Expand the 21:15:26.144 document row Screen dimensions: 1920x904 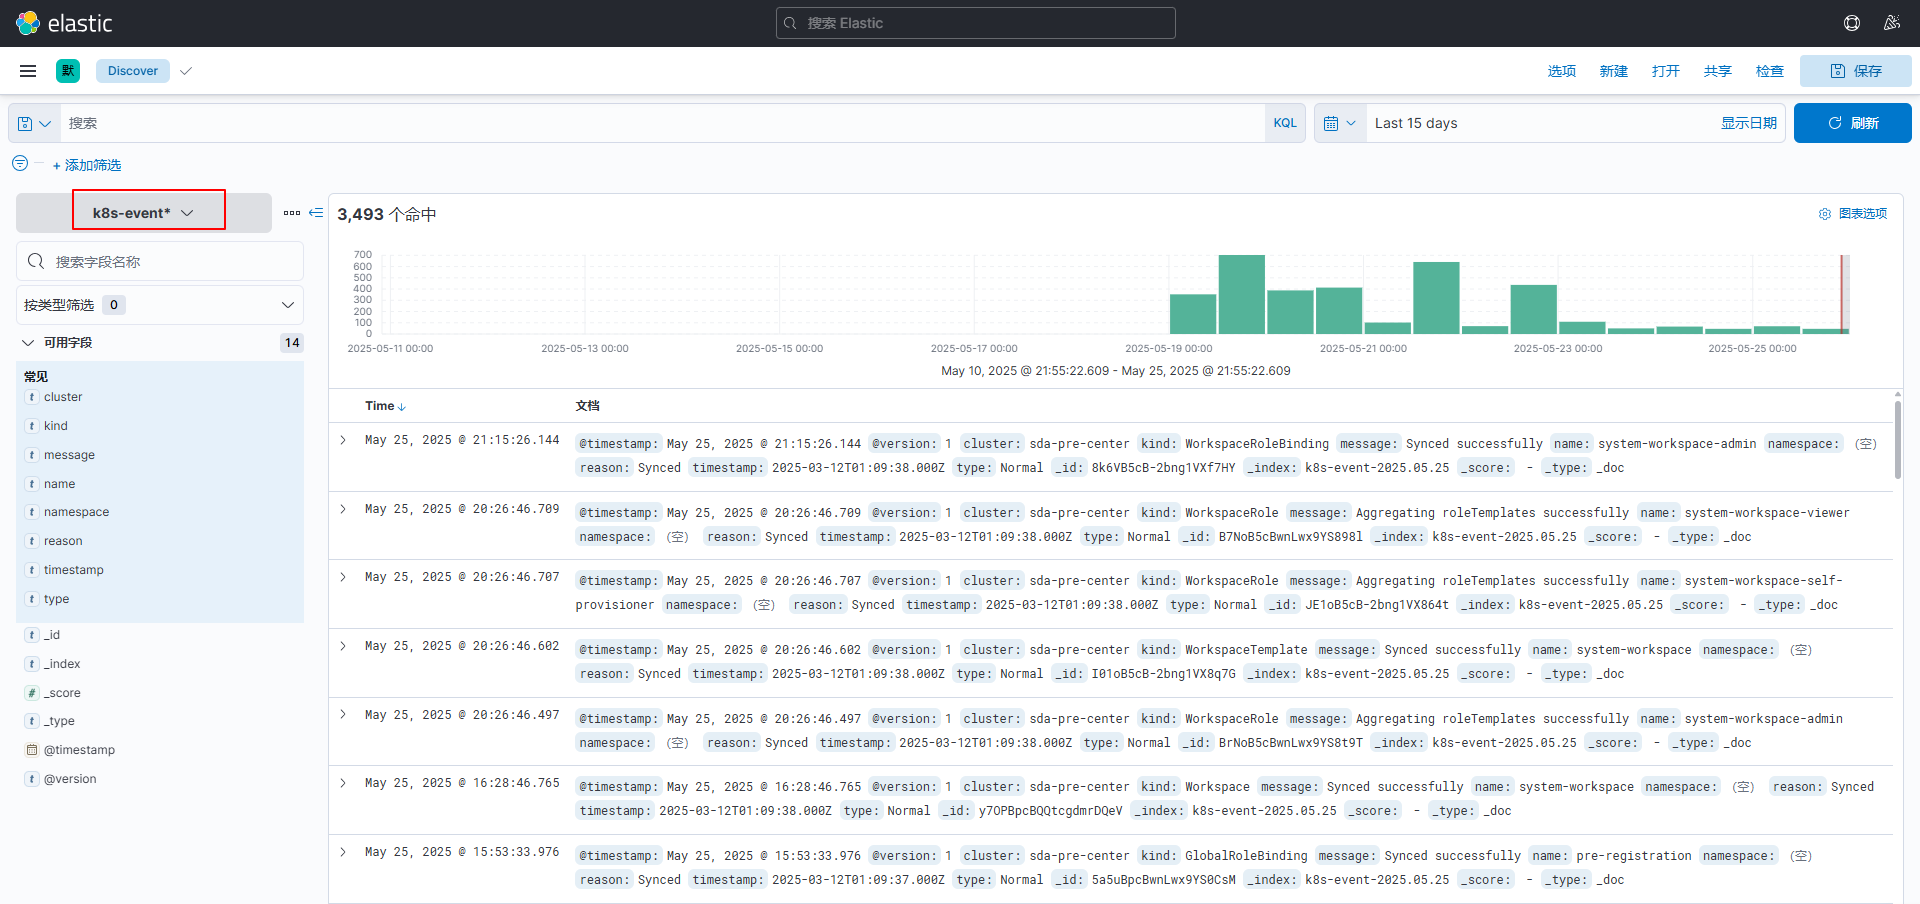click(x=343, y=440)
